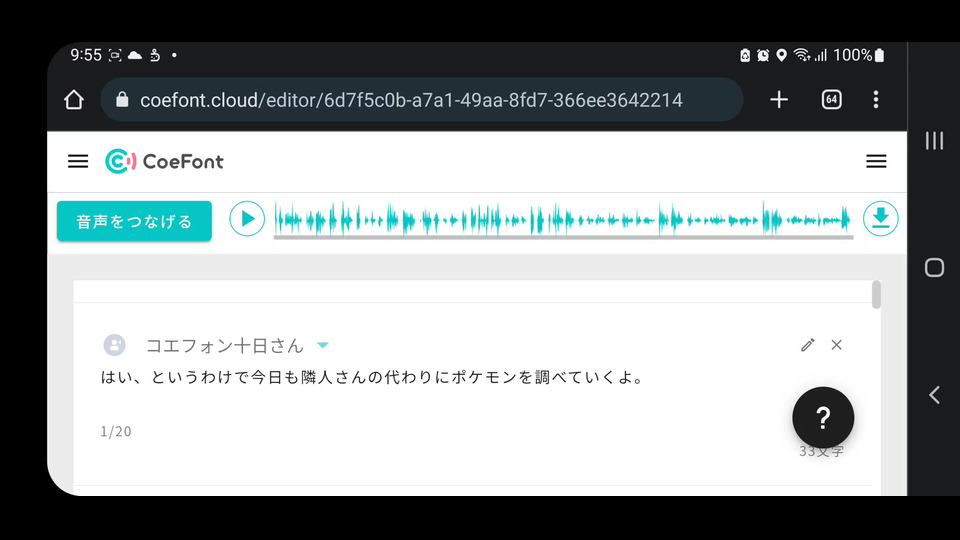960x540 pixels.
Task: Click the 1/20 counter text
Action: coord(116,432)
